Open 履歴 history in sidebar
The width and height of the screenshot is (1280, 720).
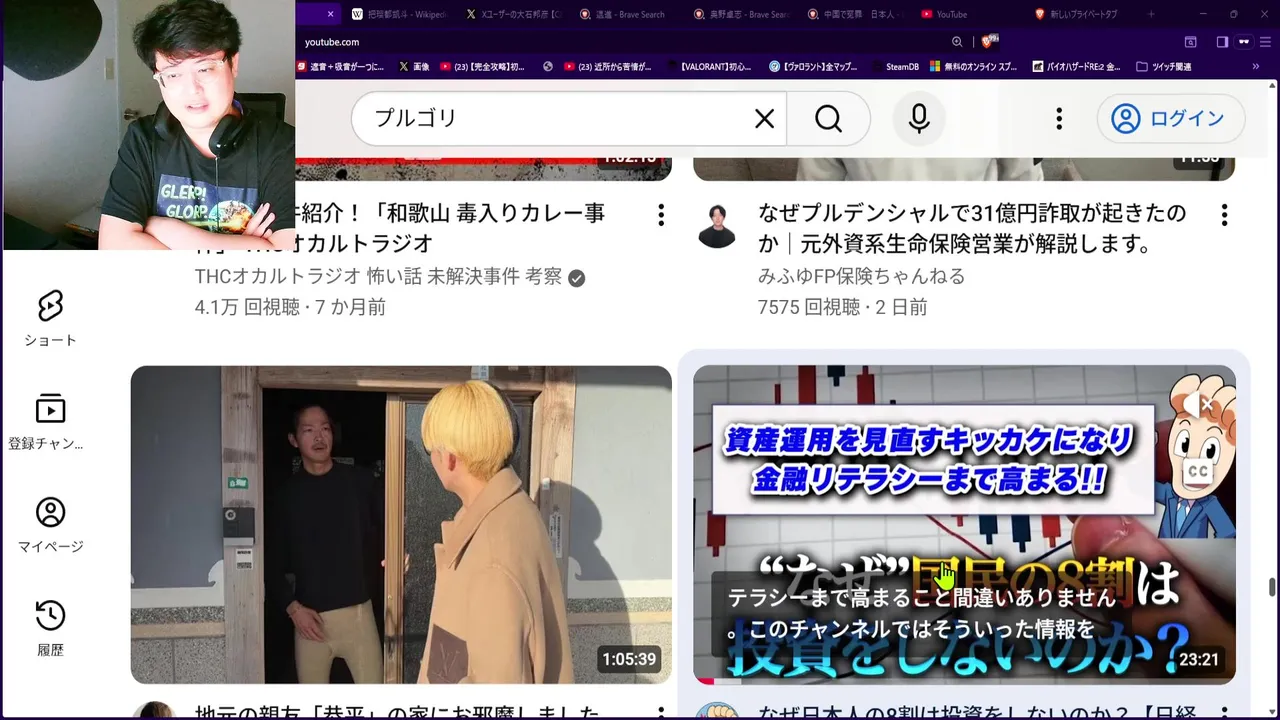pos(50,628)
